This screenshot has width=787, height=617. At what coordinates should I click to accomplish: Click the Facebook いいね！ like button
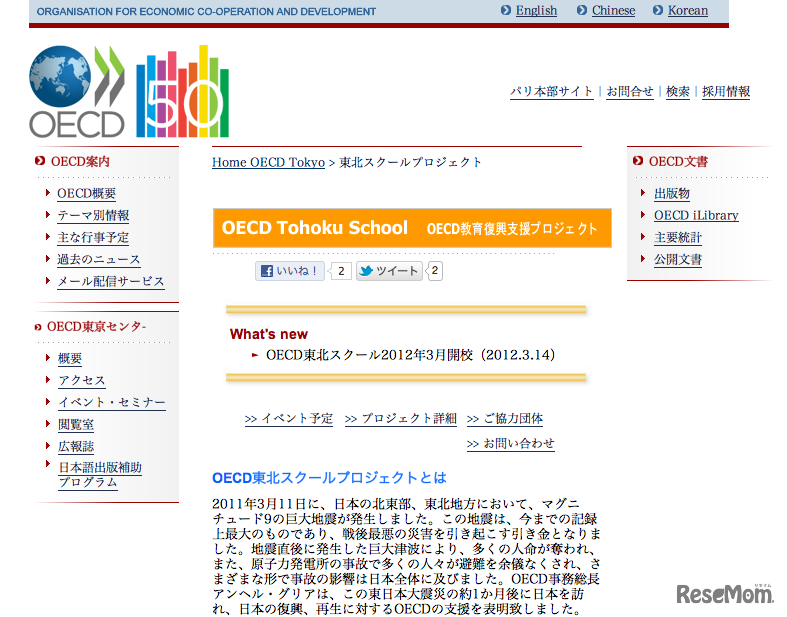pyautogui.click(x=290, y=271)
